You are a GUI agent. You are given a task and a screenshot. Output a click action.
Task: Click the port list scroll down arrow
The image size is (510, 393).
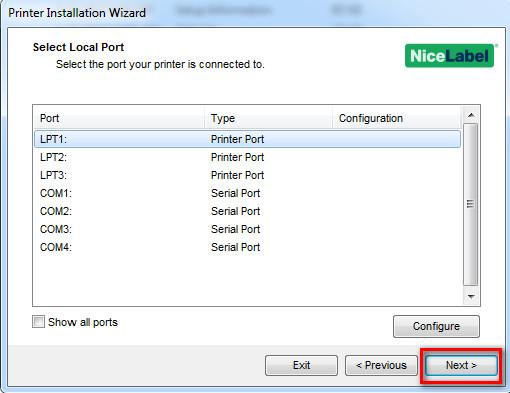tap(471, 296)
